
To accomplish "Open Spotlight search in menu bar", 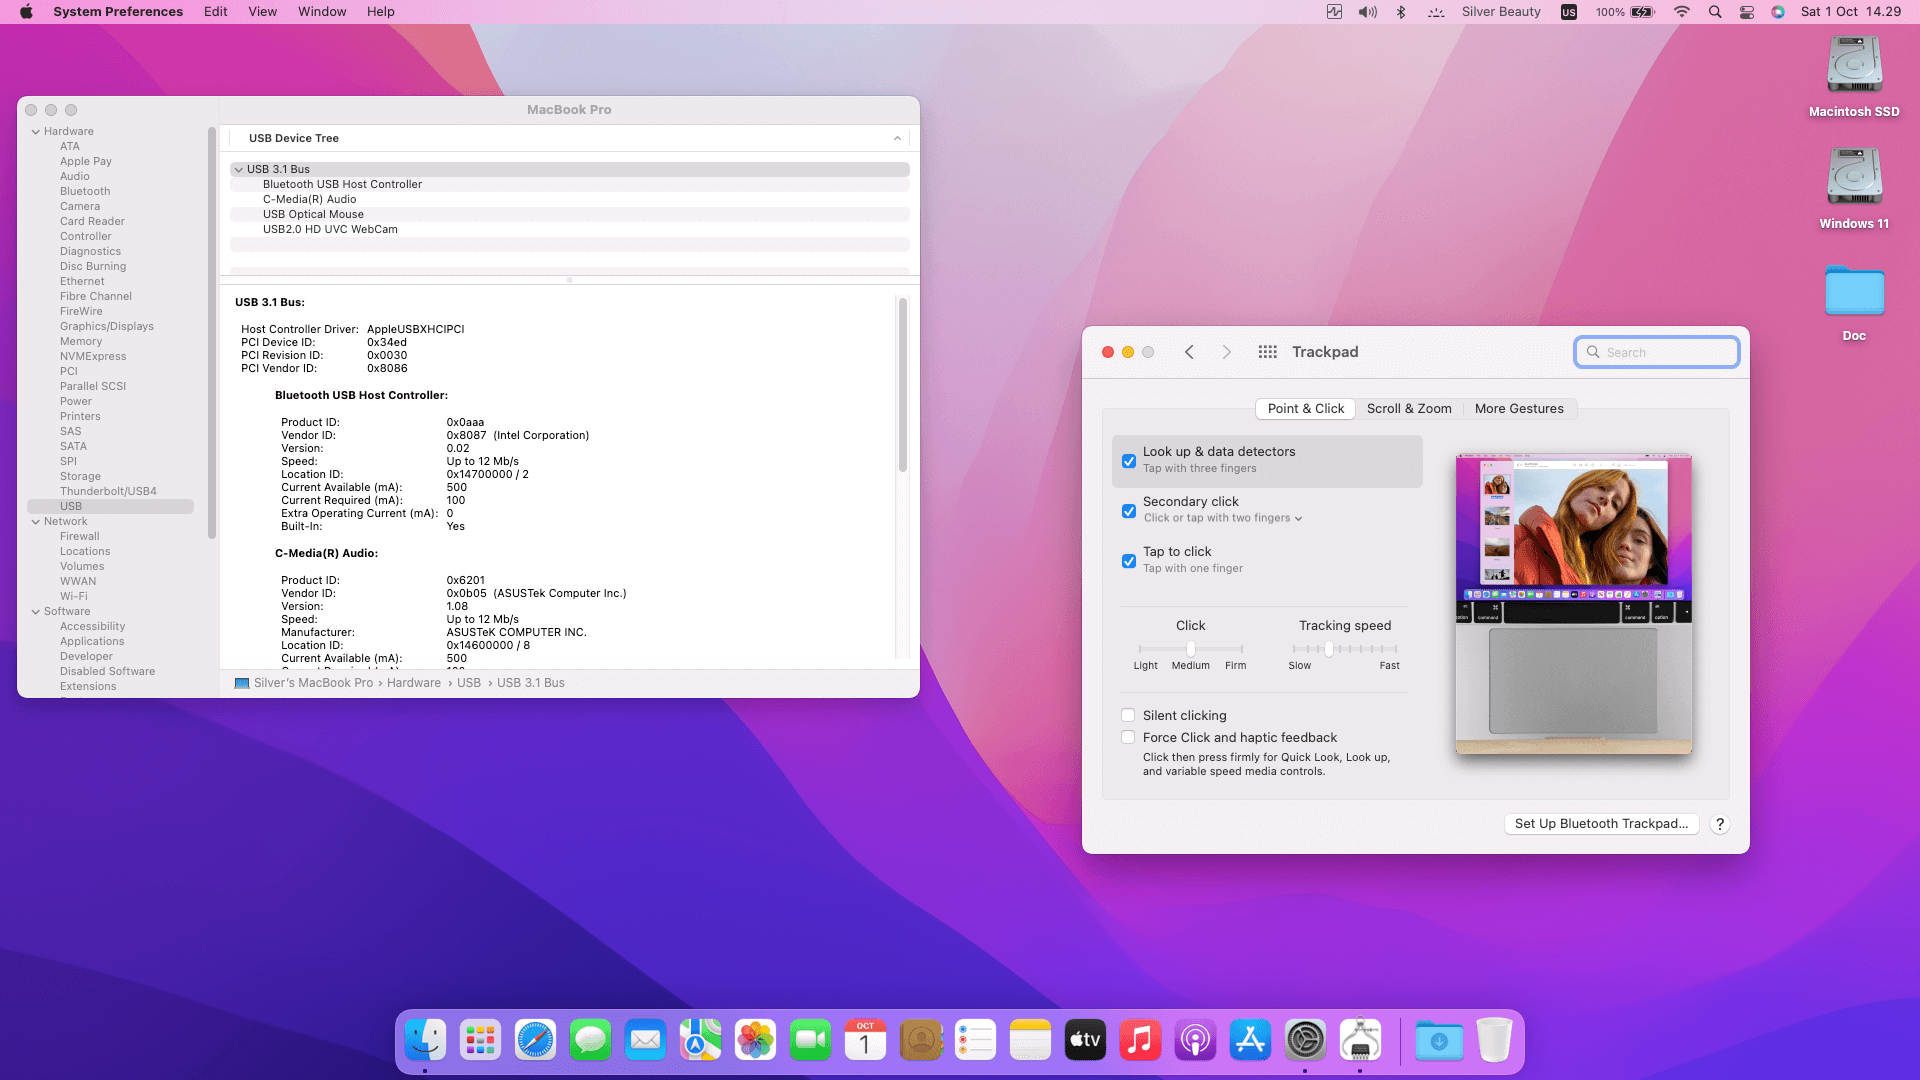I will point(1715,12).
